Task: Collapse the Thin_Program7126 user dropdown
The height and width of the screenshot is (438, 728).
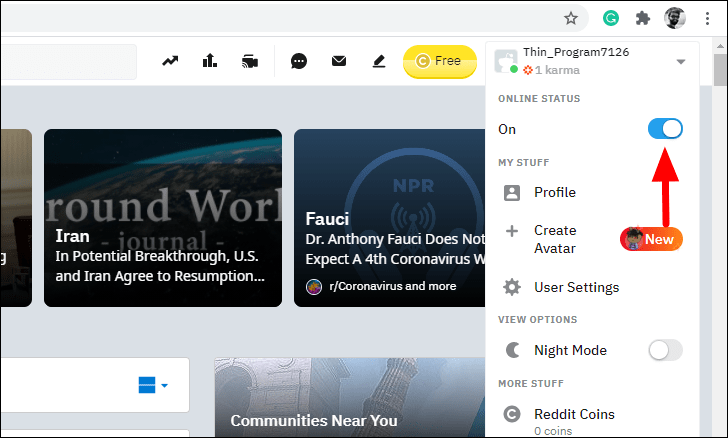Action: (681, 62)
